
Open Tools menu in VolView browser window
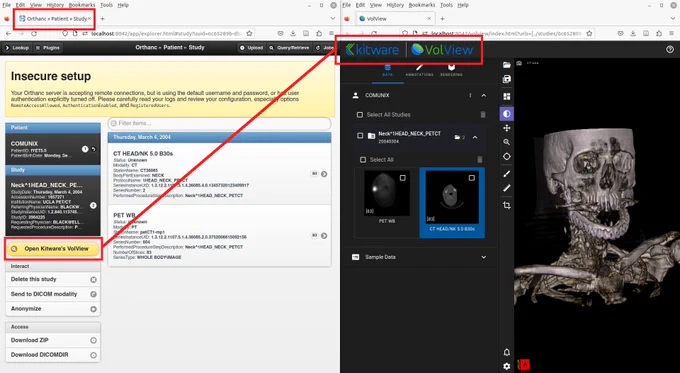(x=446, y=5)
